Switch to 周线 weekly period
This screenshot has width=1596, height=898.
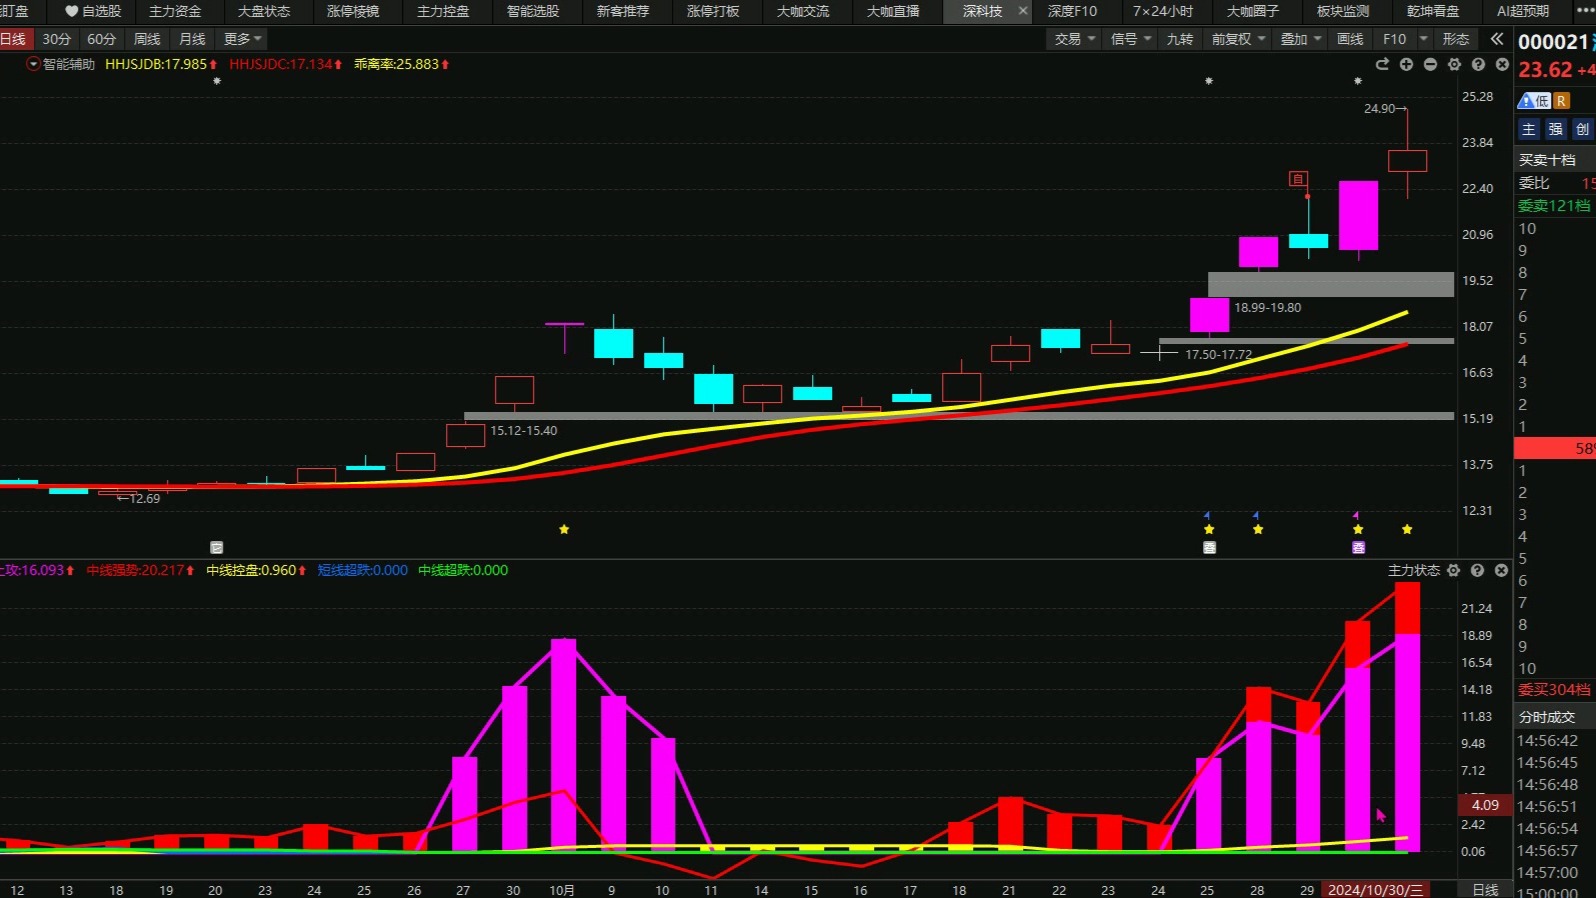point(147,39)
